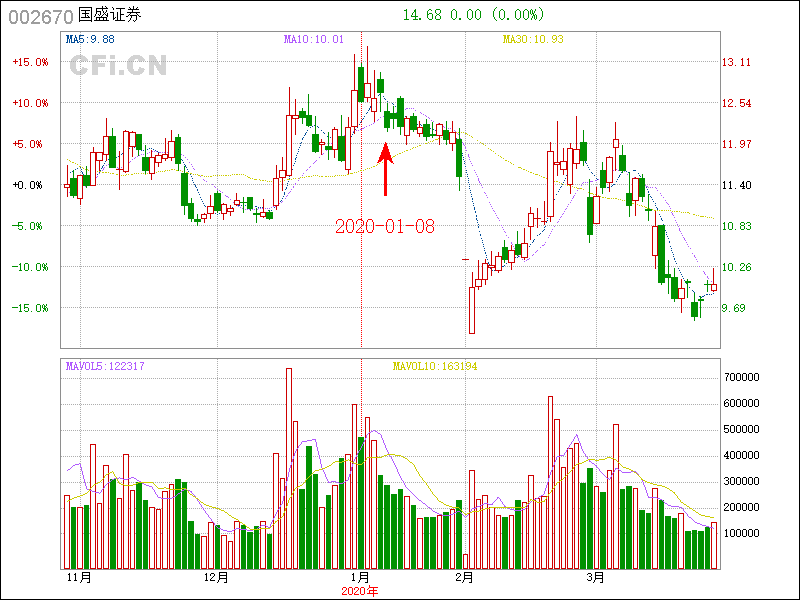Click the -15.0% axis label

point(31,308)
